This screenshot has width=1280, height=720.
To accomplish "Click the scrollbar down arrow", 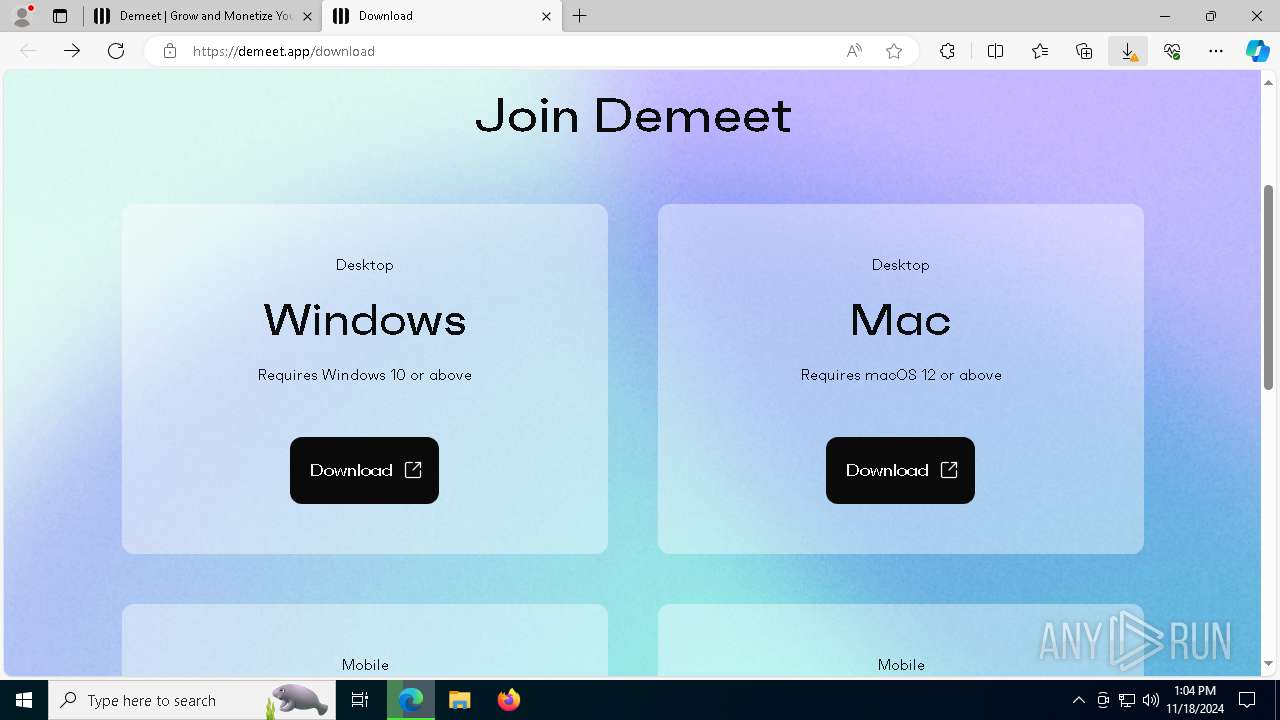I will pyautogui.click(x=1268, y=664).
